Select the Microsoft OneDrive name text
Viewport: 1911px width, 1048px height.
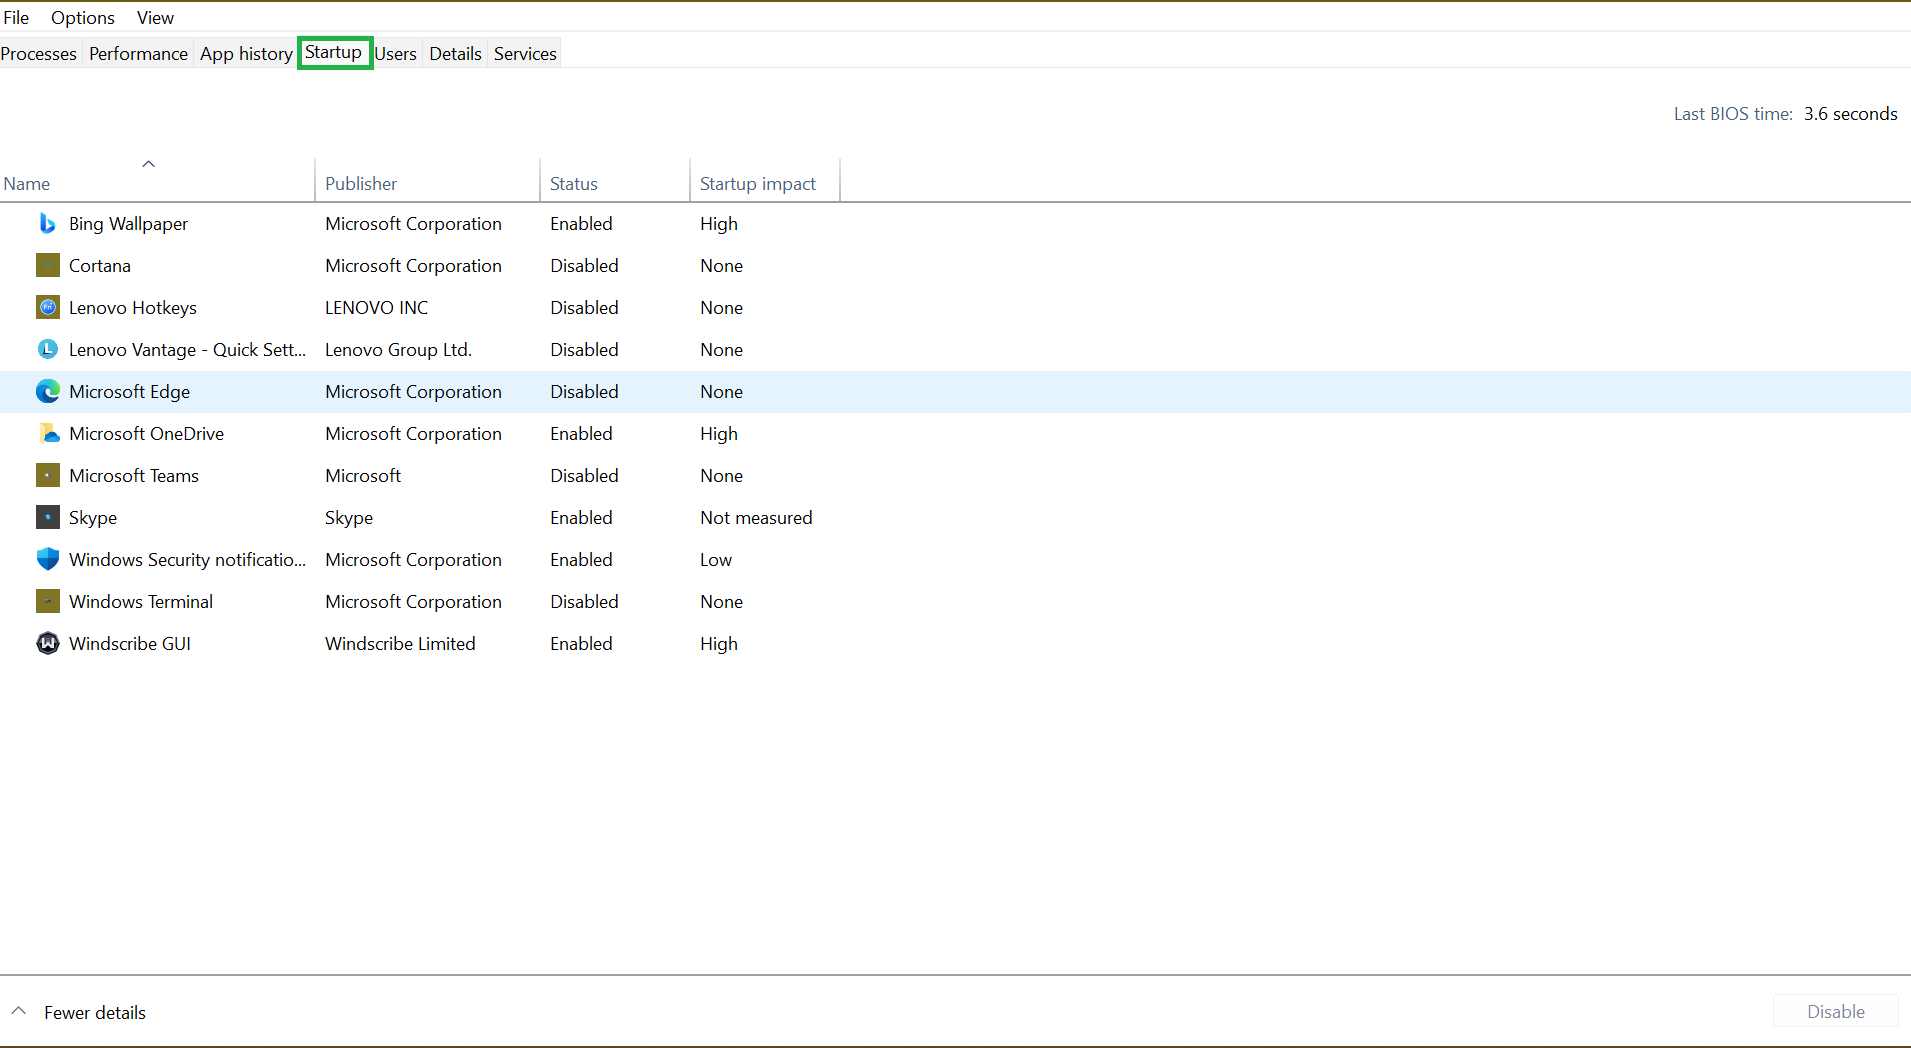(146, 433)
